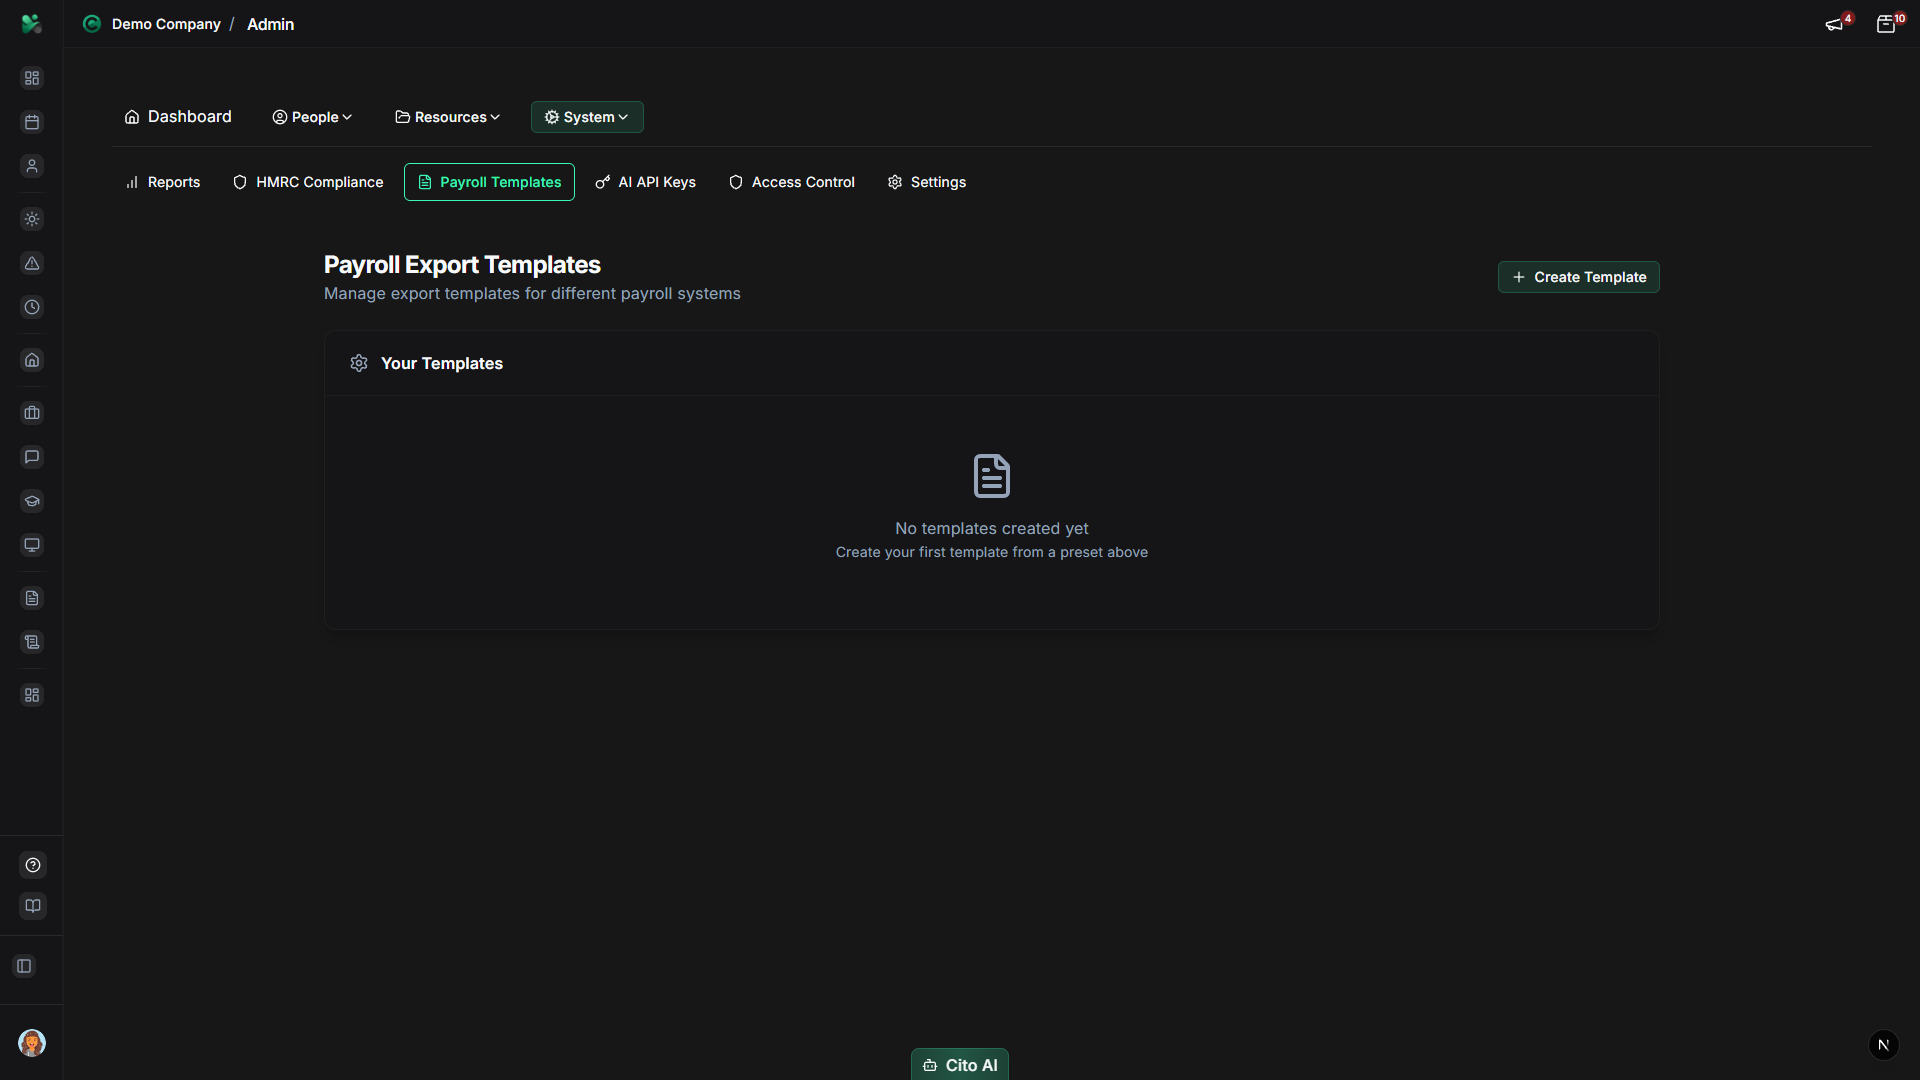
Task: Select the calendar icon in the sidebar
Action: click(32, 122)
